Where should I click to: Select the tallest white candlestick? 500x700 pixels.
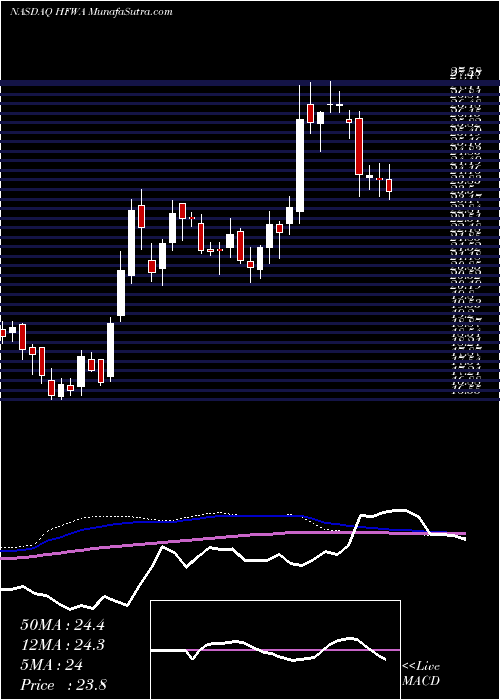click(x=300, y=154)
